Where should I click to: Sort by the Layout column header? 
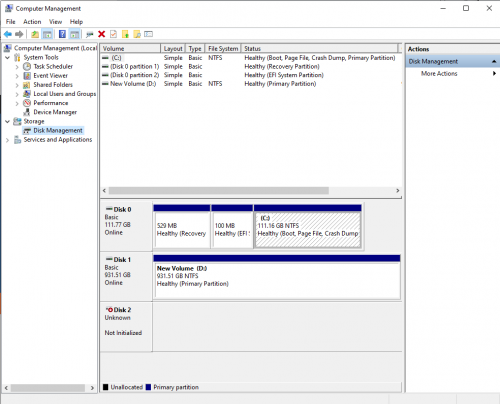[173, 49]
